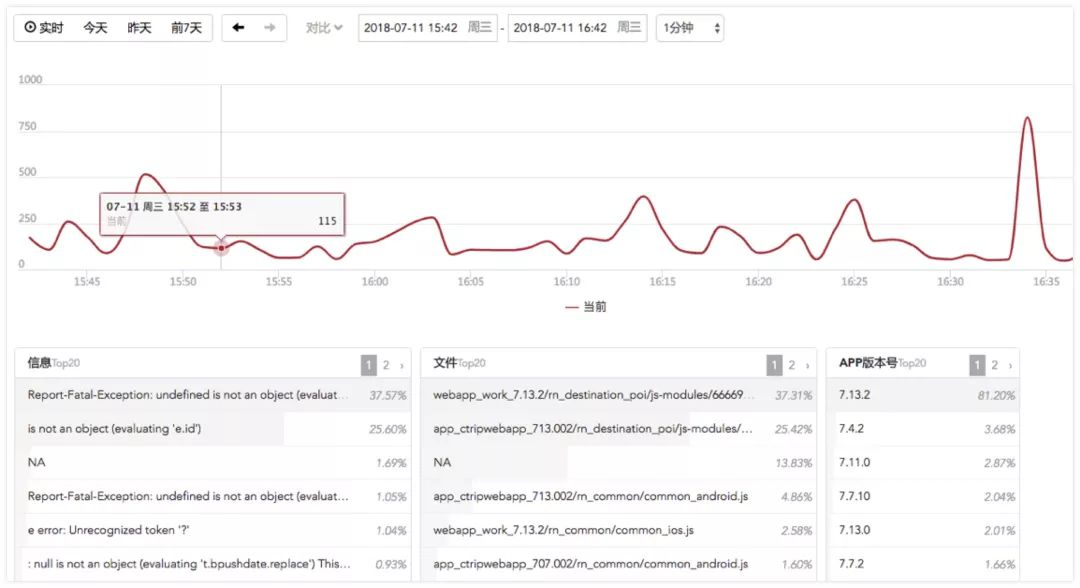Image resolution: width=1080 pixels, height=588 pixels.
Task: Open page 2 of the 文件 panel
Action: (791, 366)
